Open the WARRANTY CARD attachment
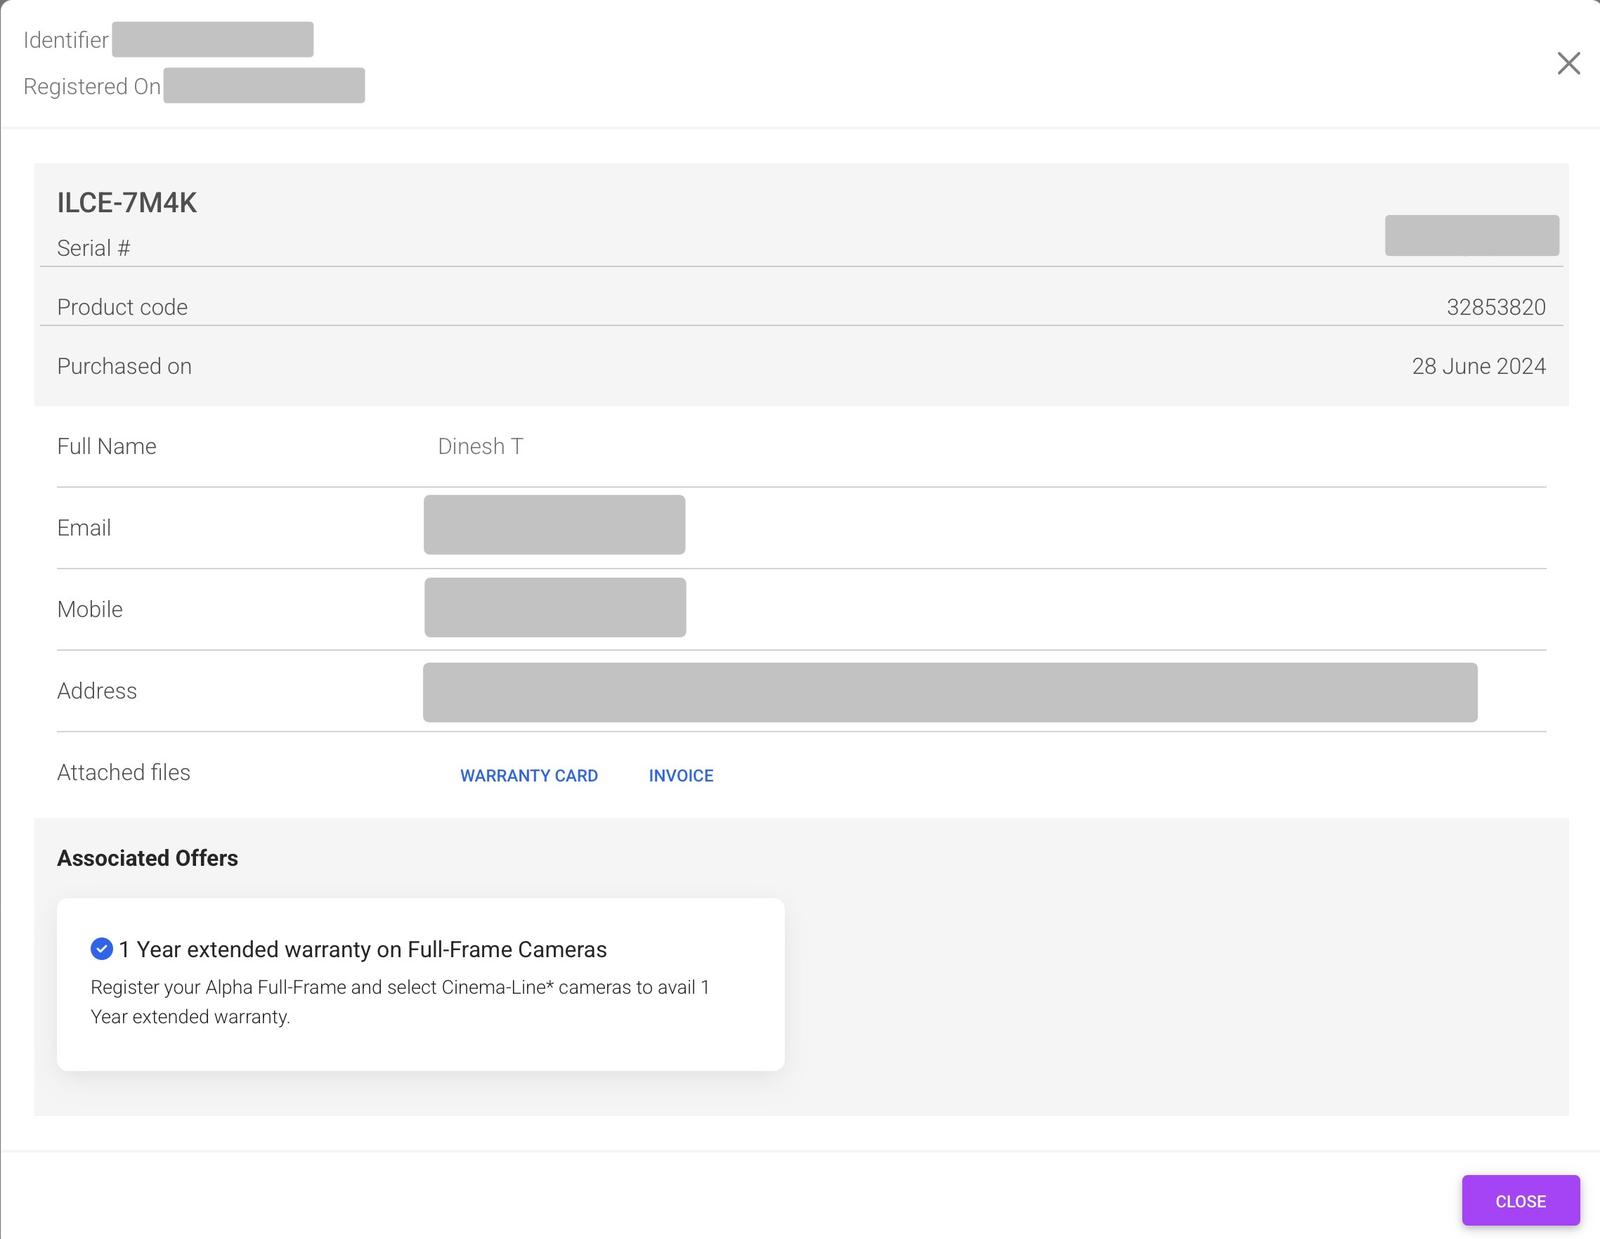1600x1239 pixels. coord(528,775)
